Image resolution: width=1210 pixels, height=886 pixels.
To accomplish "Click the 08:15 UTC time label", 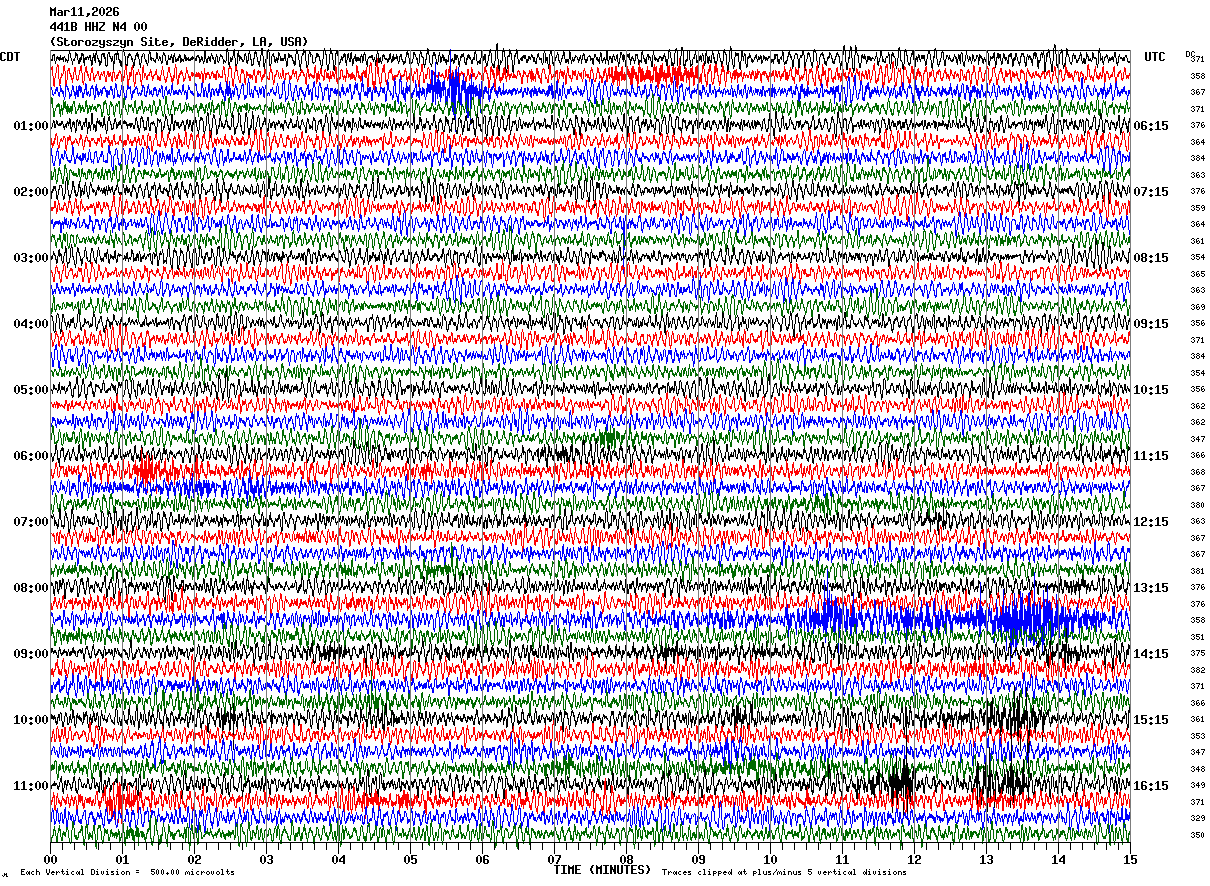I will point(1151,258).
